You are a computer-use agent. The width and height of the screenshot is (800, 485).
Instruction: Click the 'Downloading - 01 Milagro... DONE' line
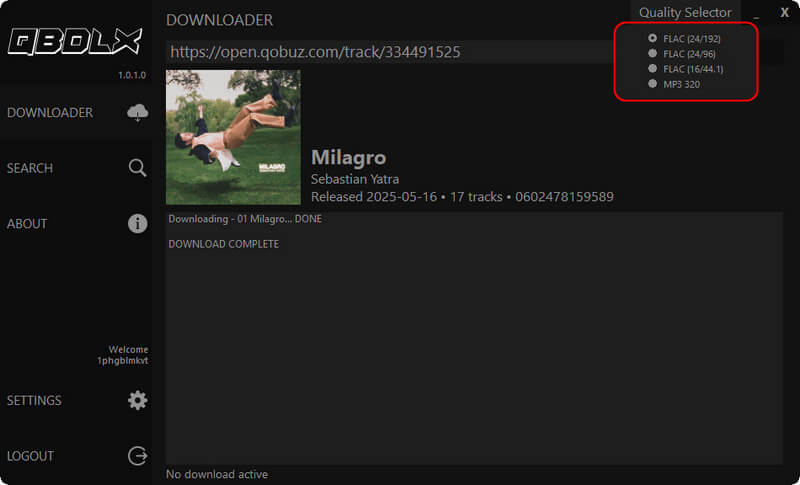245,219
